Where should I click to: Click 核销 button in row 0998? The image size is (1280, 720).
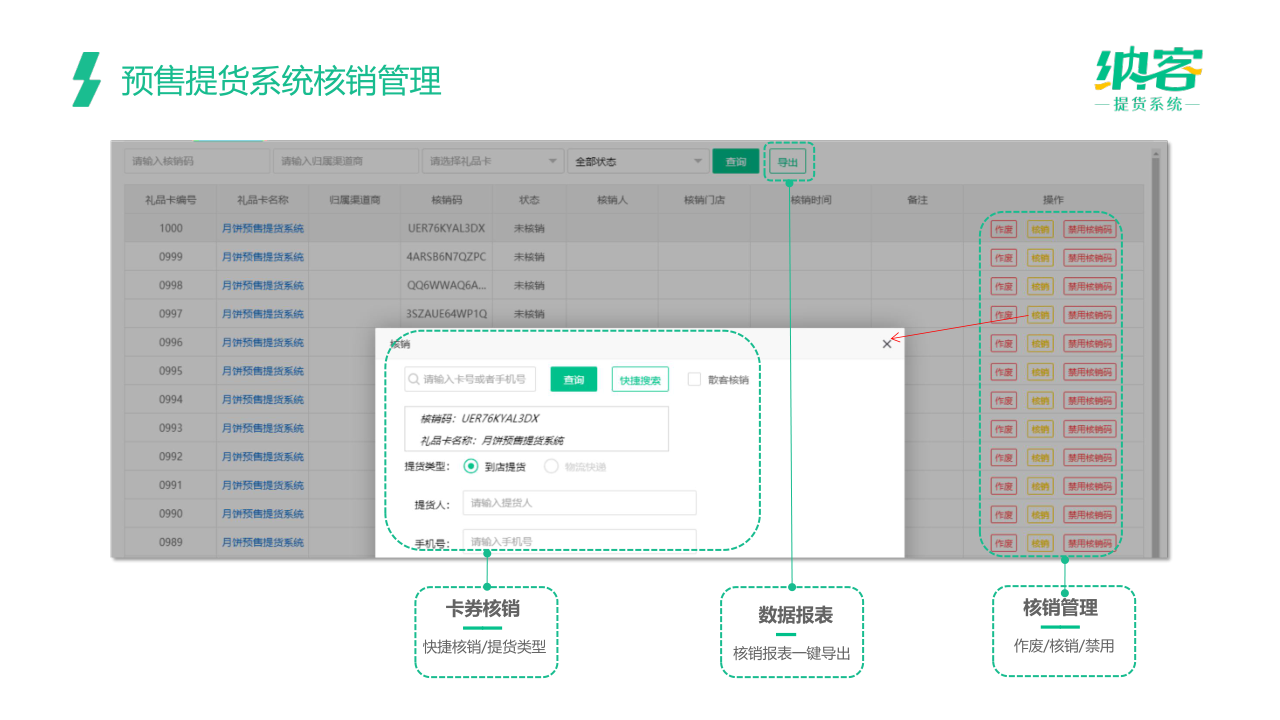pos(1040,286)
